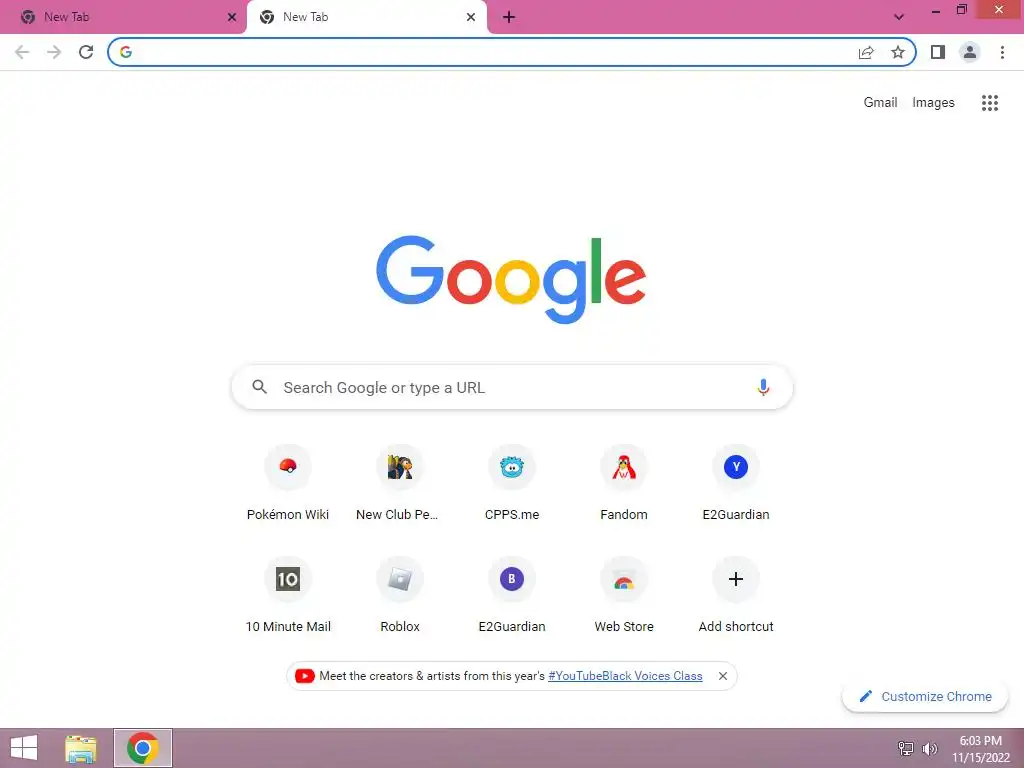Expand the tab search dropdown arrow
This screenshot has width=1024, height=768.
pos(899,17)
